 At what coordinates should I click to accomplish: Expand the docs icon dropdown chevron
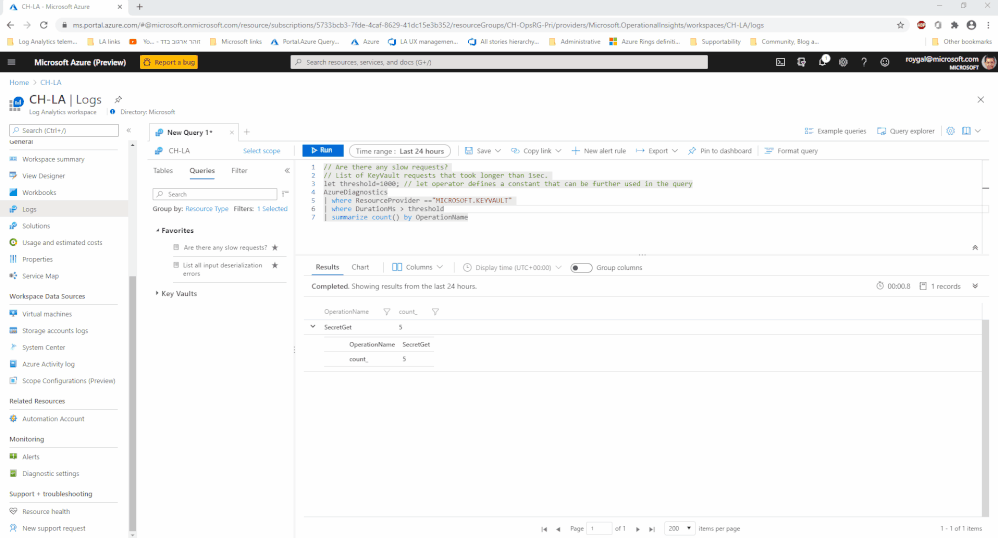coord(978,131)
